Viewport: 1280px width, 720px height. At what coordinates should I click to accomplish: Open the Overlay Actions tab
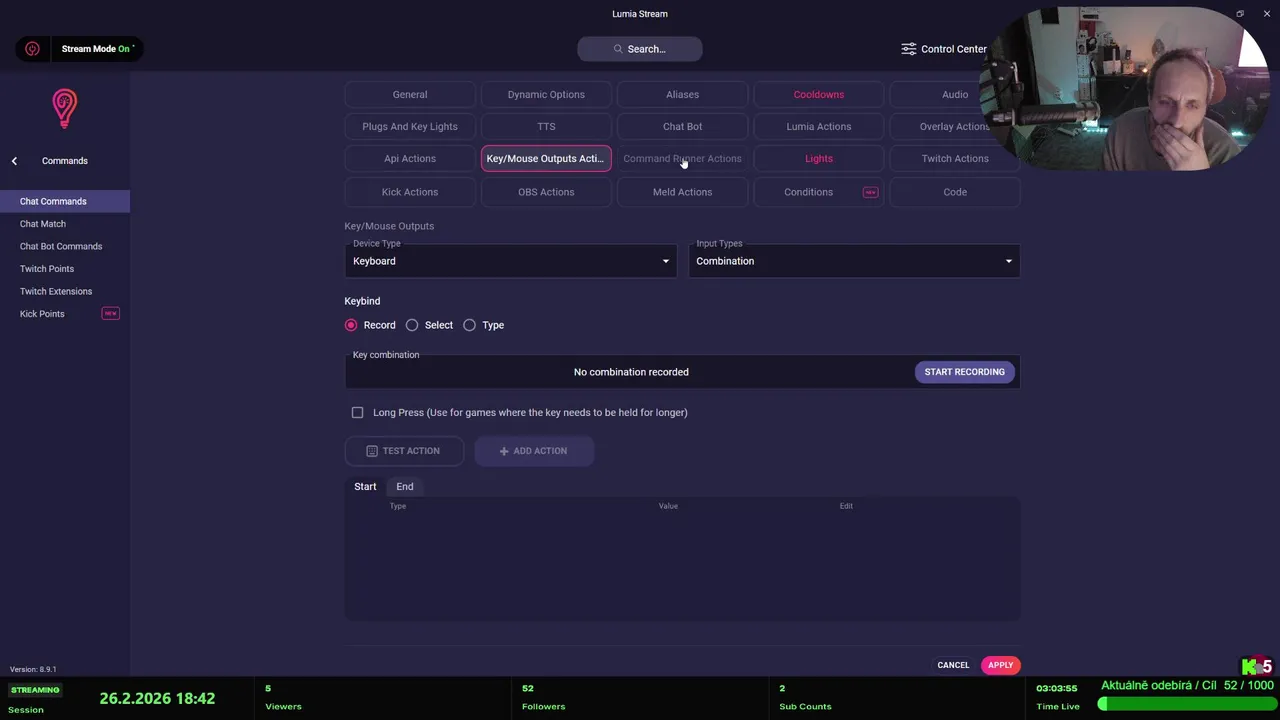coord(955,127)
